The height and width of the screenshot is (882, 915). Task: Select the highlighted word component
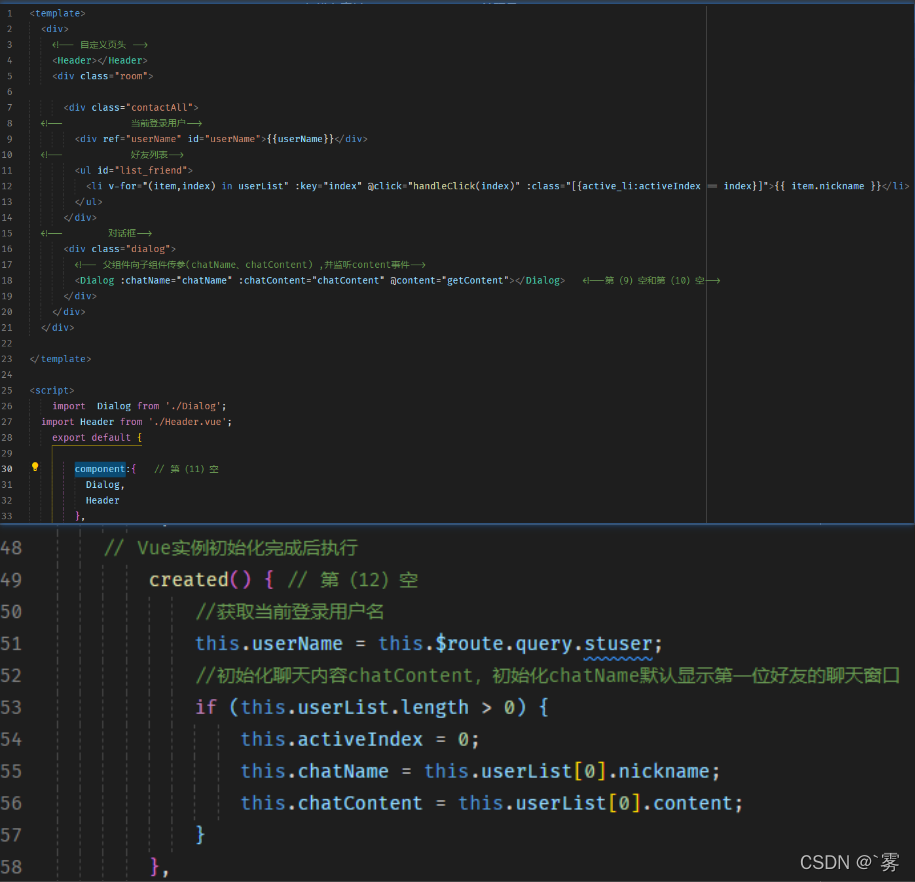pos(100,469)
